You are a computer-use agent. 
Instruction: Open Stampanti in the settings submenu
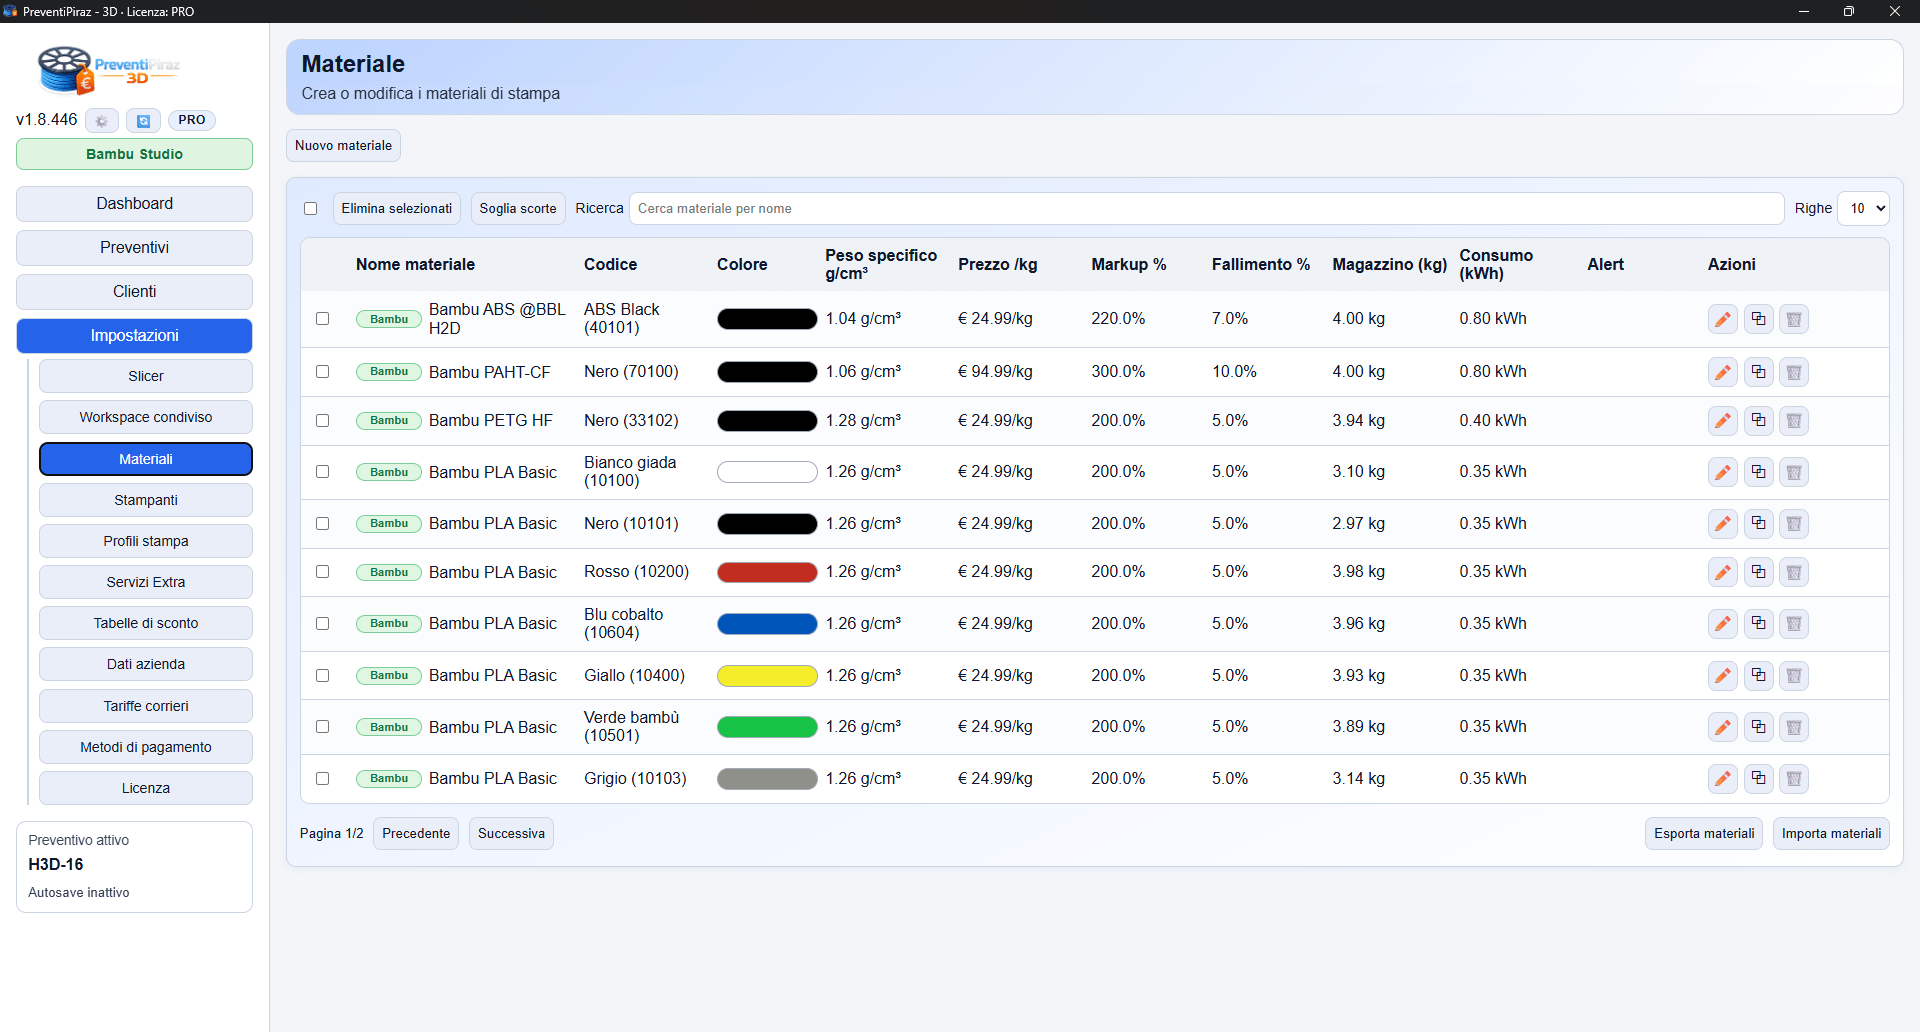[x=146, y=500]
